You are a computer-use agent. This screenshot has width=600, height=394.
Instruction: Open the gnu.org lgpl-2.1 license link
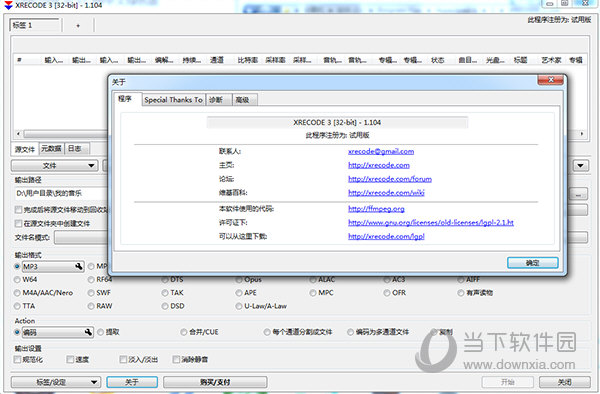pyautogui.click(x=431, y=223)
